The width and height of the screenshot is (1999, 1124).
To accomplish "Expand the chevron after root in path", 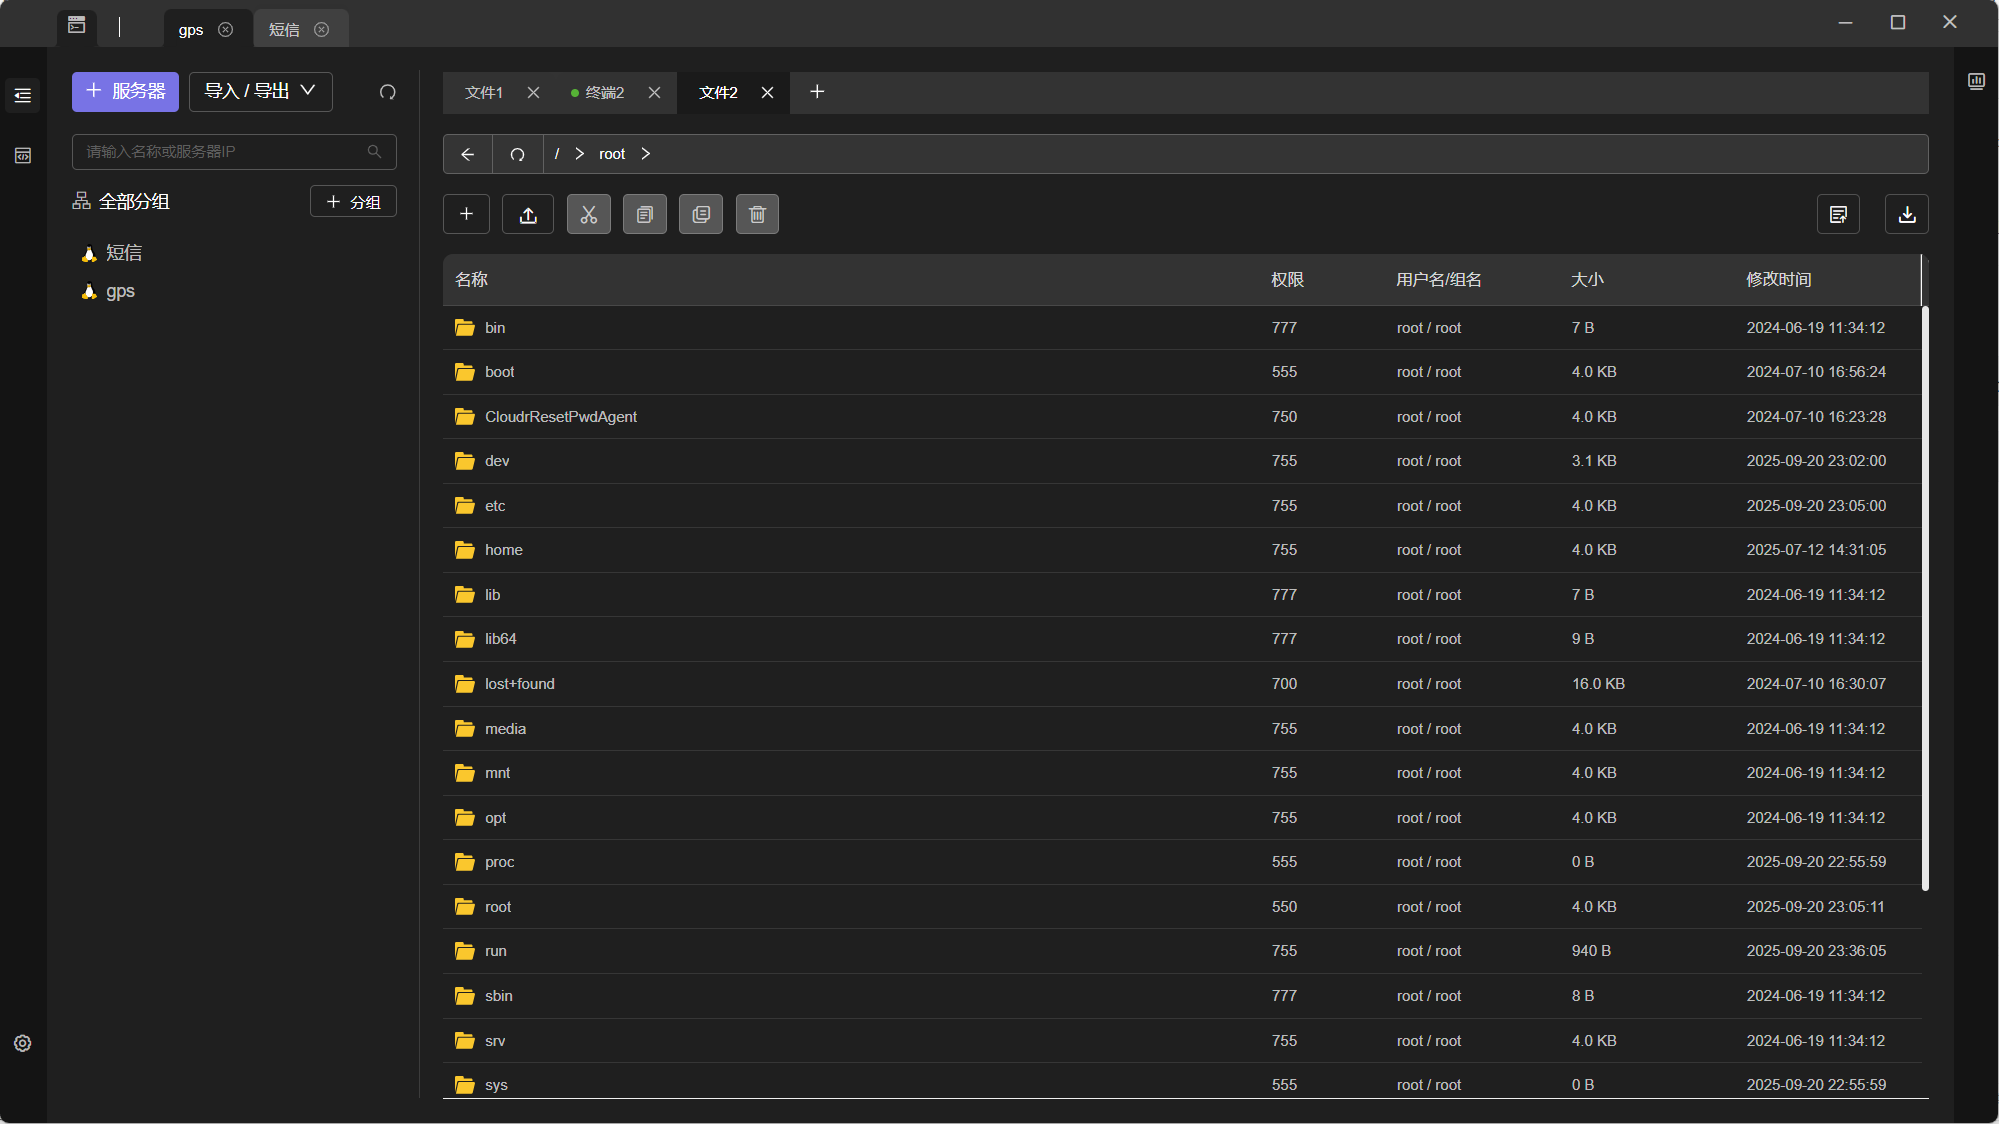I will pyautogui.click(x=646, y=154).
